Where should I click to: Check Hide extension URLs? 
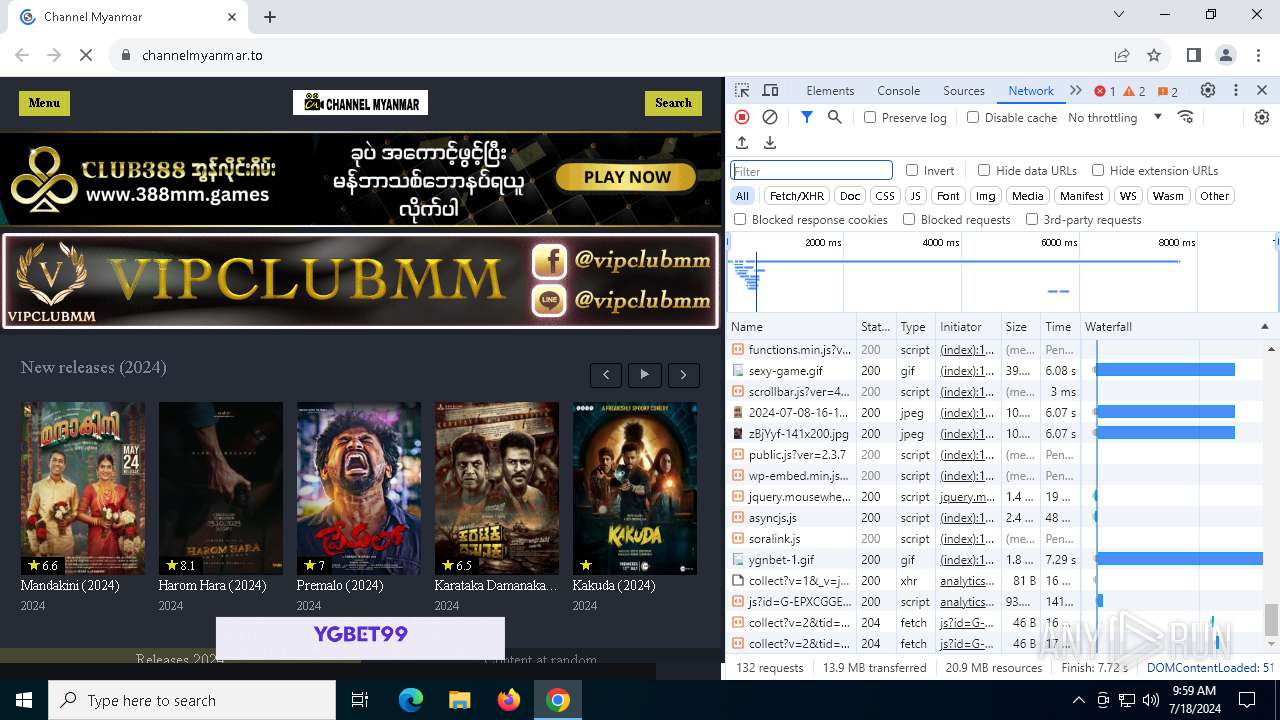pyautogui.click(x=1098, y=170)
